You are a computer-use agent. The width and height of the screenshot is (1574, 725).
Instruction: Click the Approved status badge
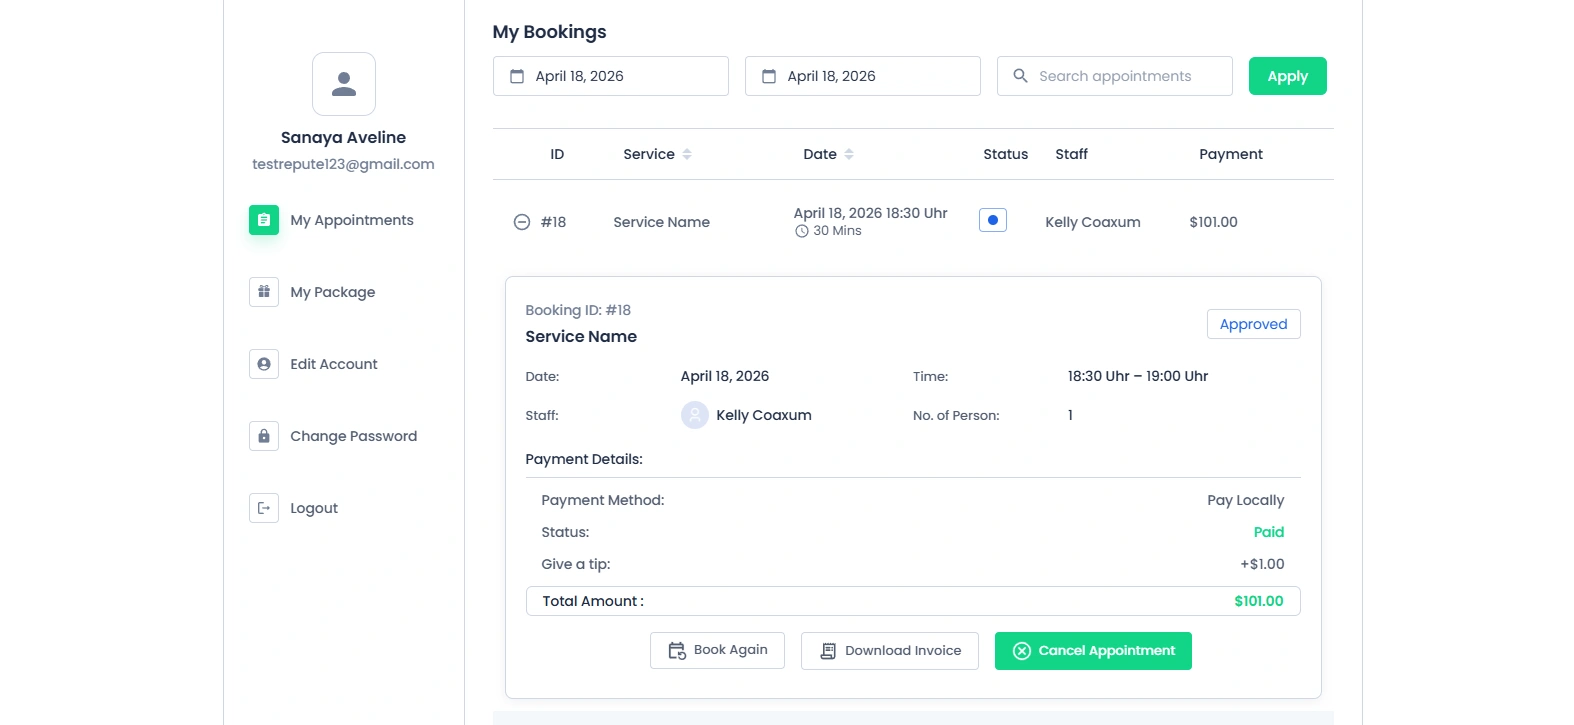coord(1254,324)
